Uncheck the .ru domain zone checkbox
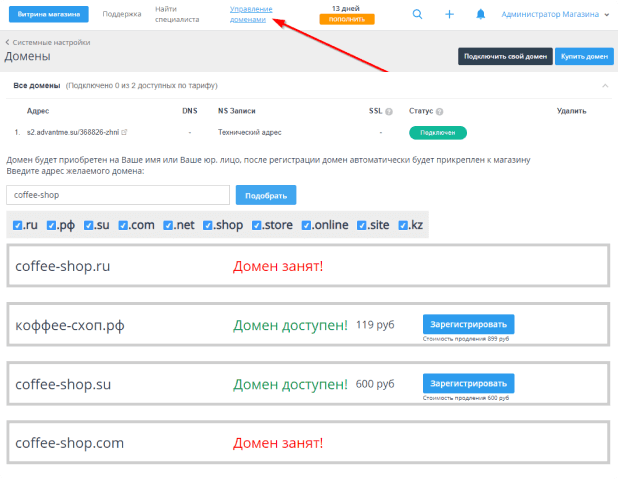The width and height of the screenshot is (618, 479). [18, 225]
